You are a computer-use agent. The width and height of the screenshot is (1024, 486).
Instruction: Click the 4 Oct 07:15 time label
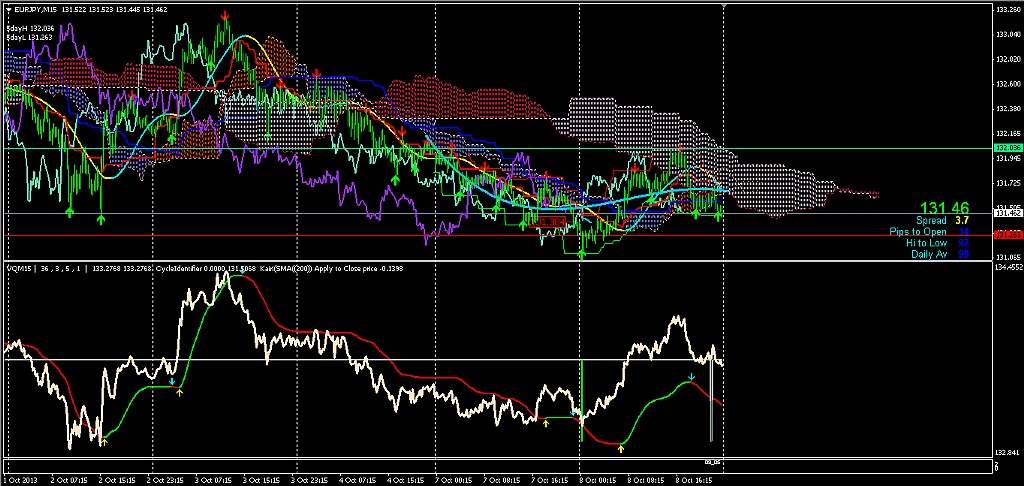pos(358,481)
